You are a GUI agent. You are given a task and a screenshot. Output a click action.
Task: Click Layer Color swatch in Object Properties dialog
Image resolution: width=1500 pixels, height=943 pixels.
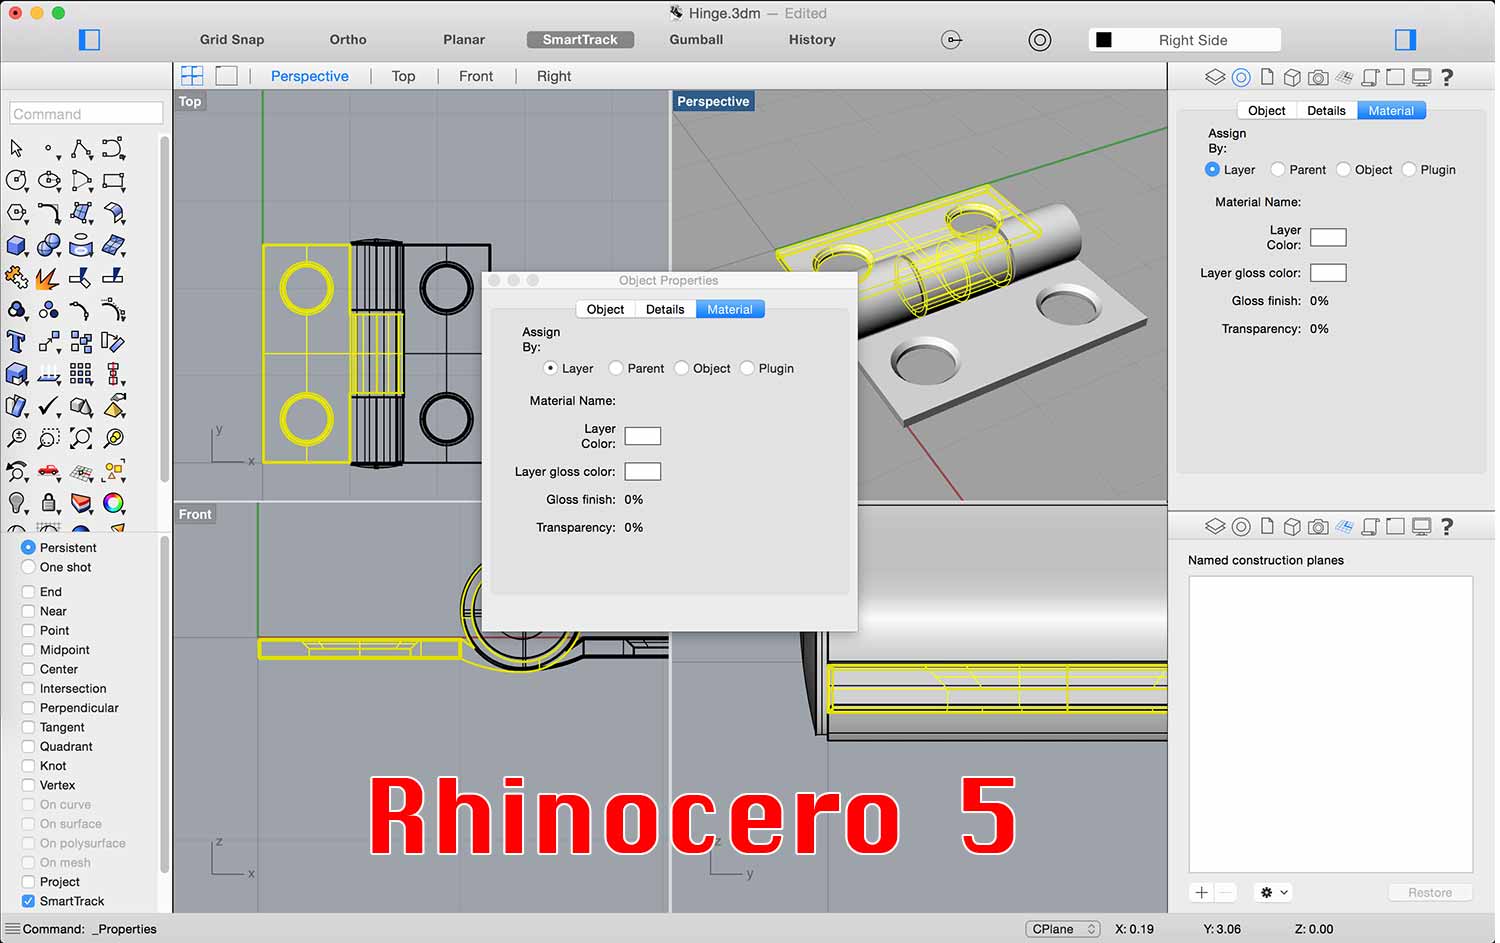(642, 436)
